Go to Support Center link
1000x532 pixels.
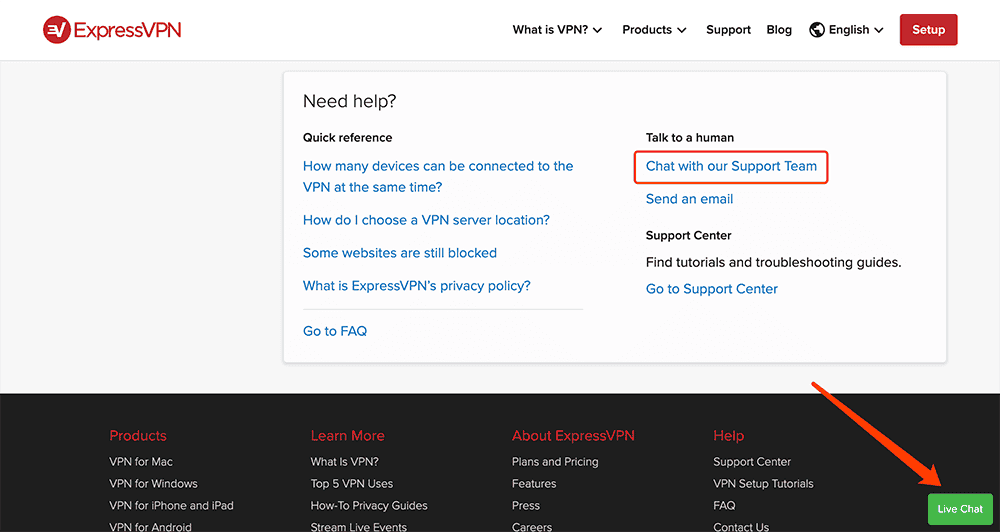(x=712, y=289)
